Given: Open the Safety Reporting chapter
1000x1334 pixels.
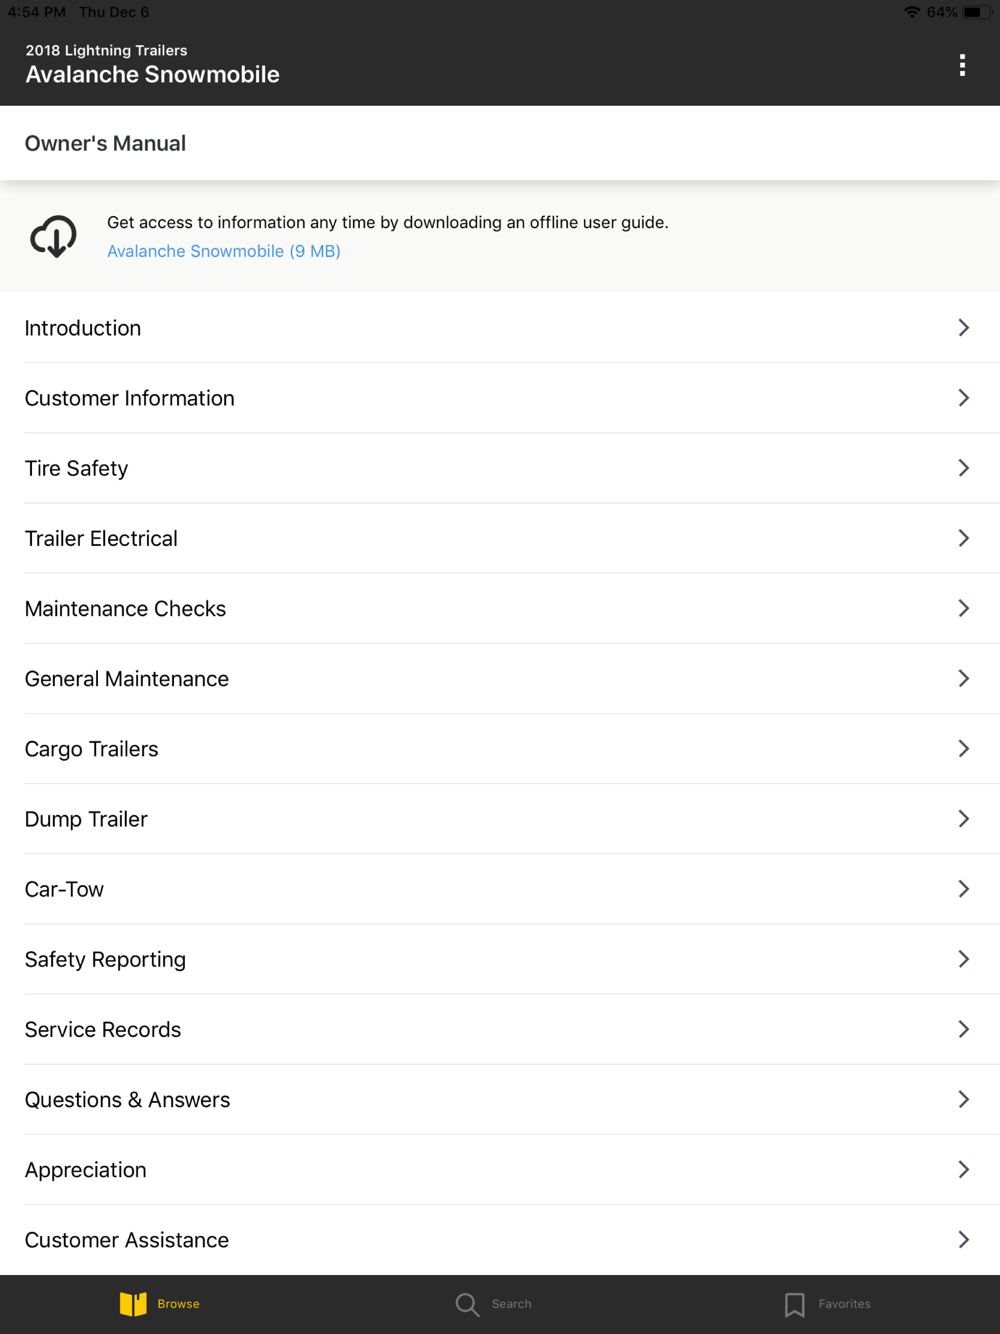Looking at the screenshot, I should pos(105,960).
